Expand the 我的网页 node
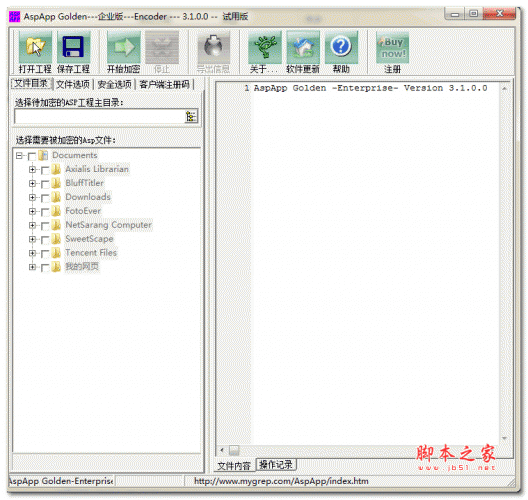This screenshot has height=500, width=528. coord(32,267)
